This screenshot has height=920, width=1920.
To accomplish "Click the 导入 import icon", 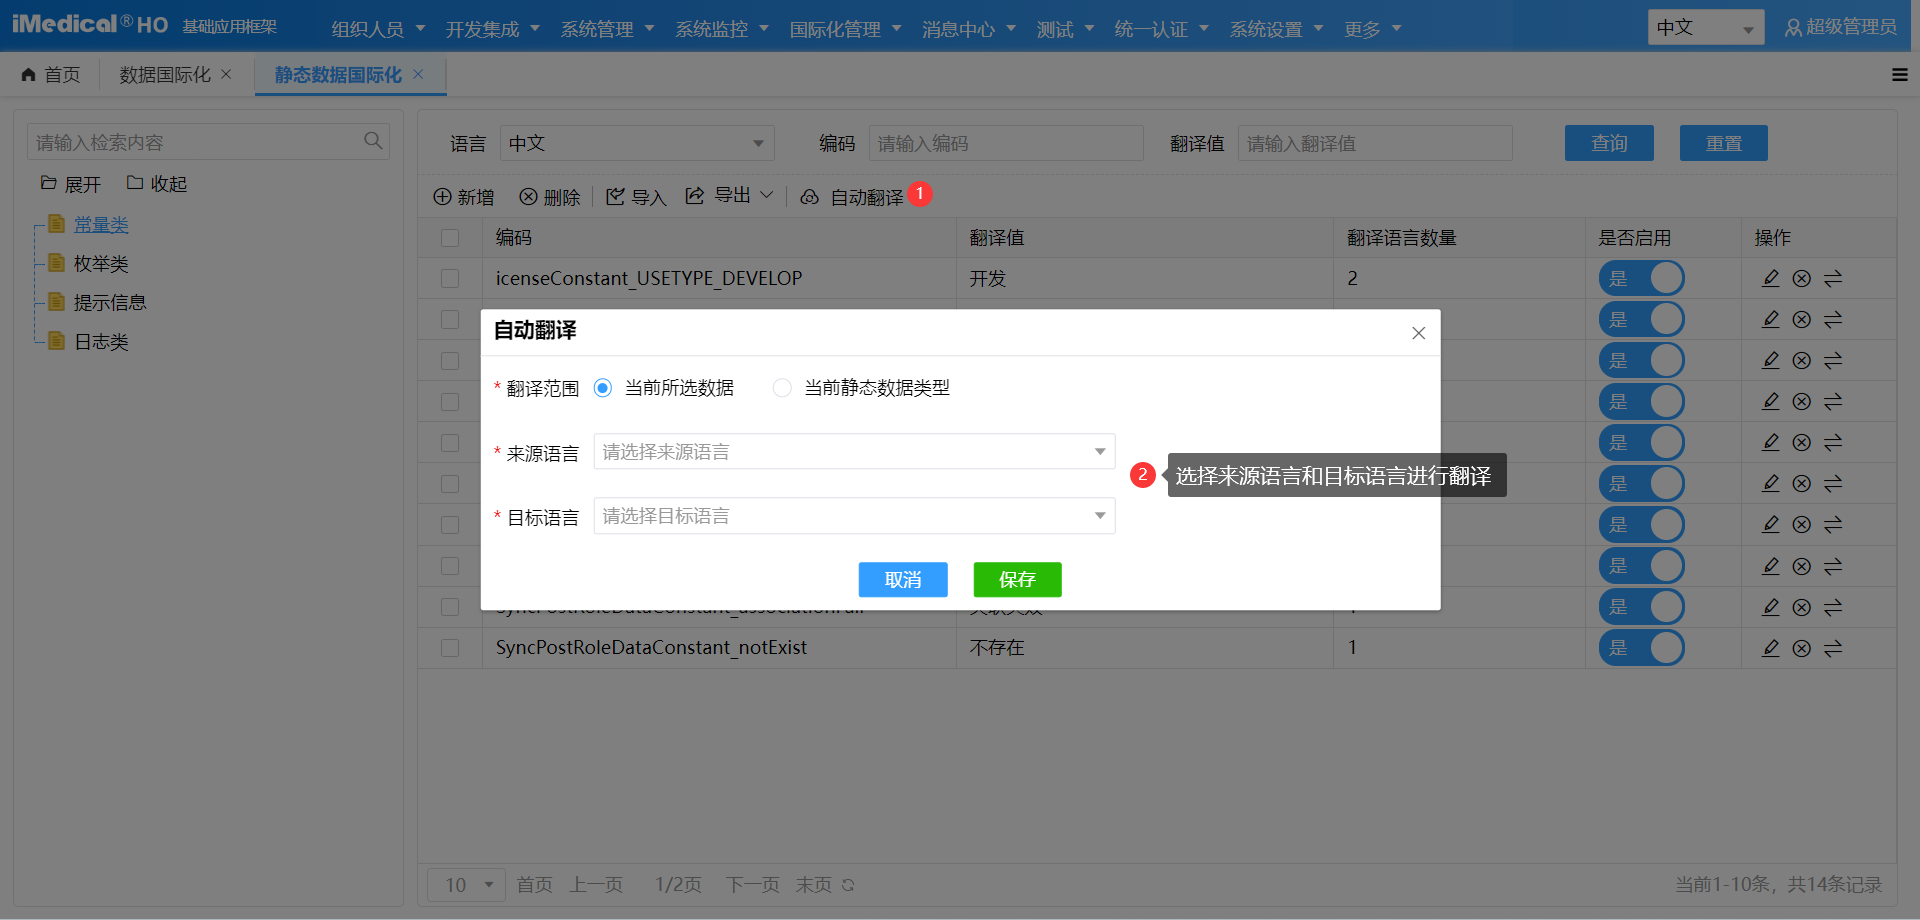I will coord(615,197).
